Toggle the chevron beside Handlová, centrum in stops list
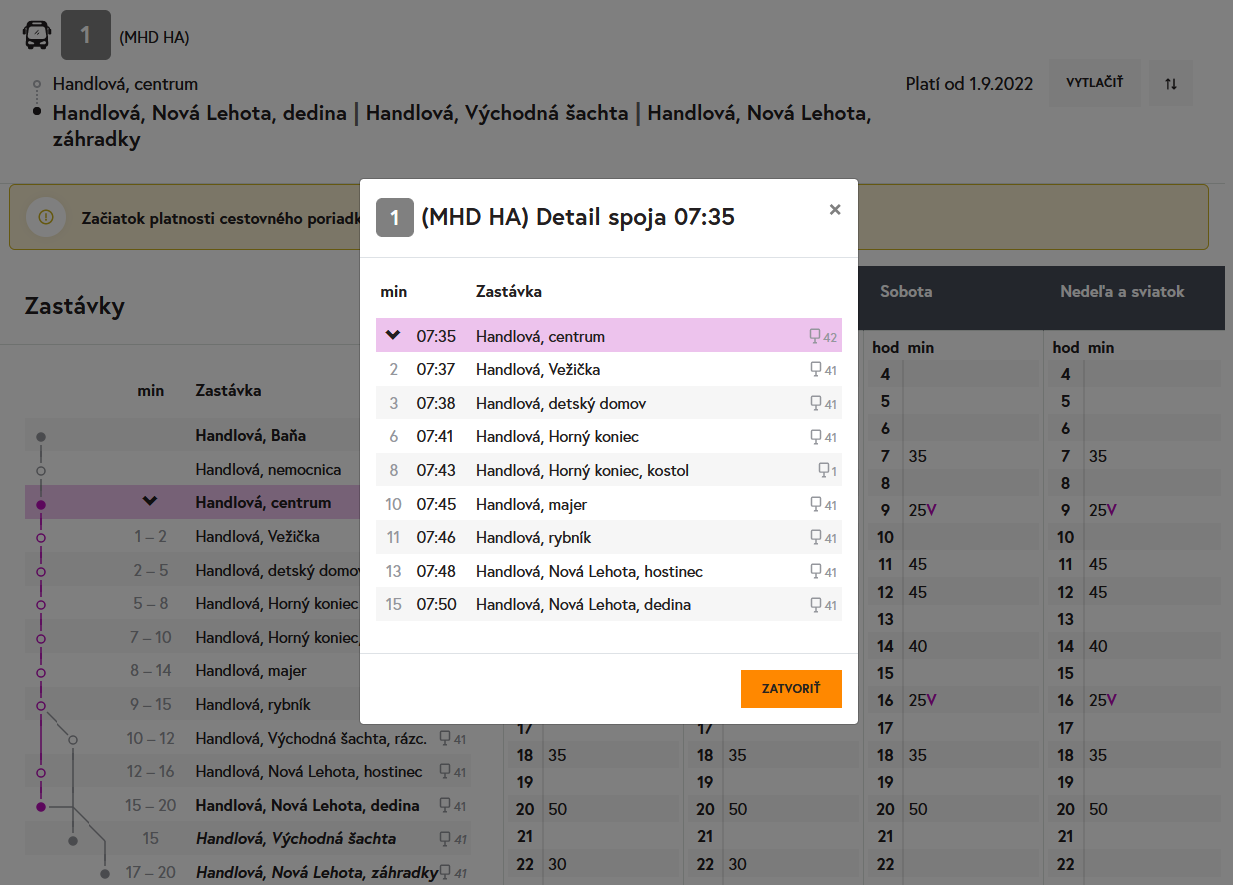The width and height of the screenshot is (1233, 885). click(x=150, y=502)
